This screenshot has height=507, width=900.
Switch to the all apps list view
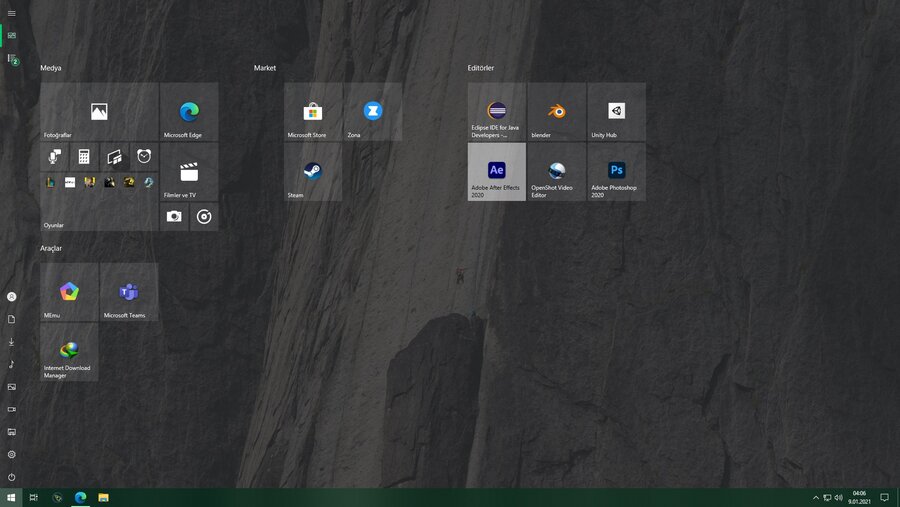[11, 60]
